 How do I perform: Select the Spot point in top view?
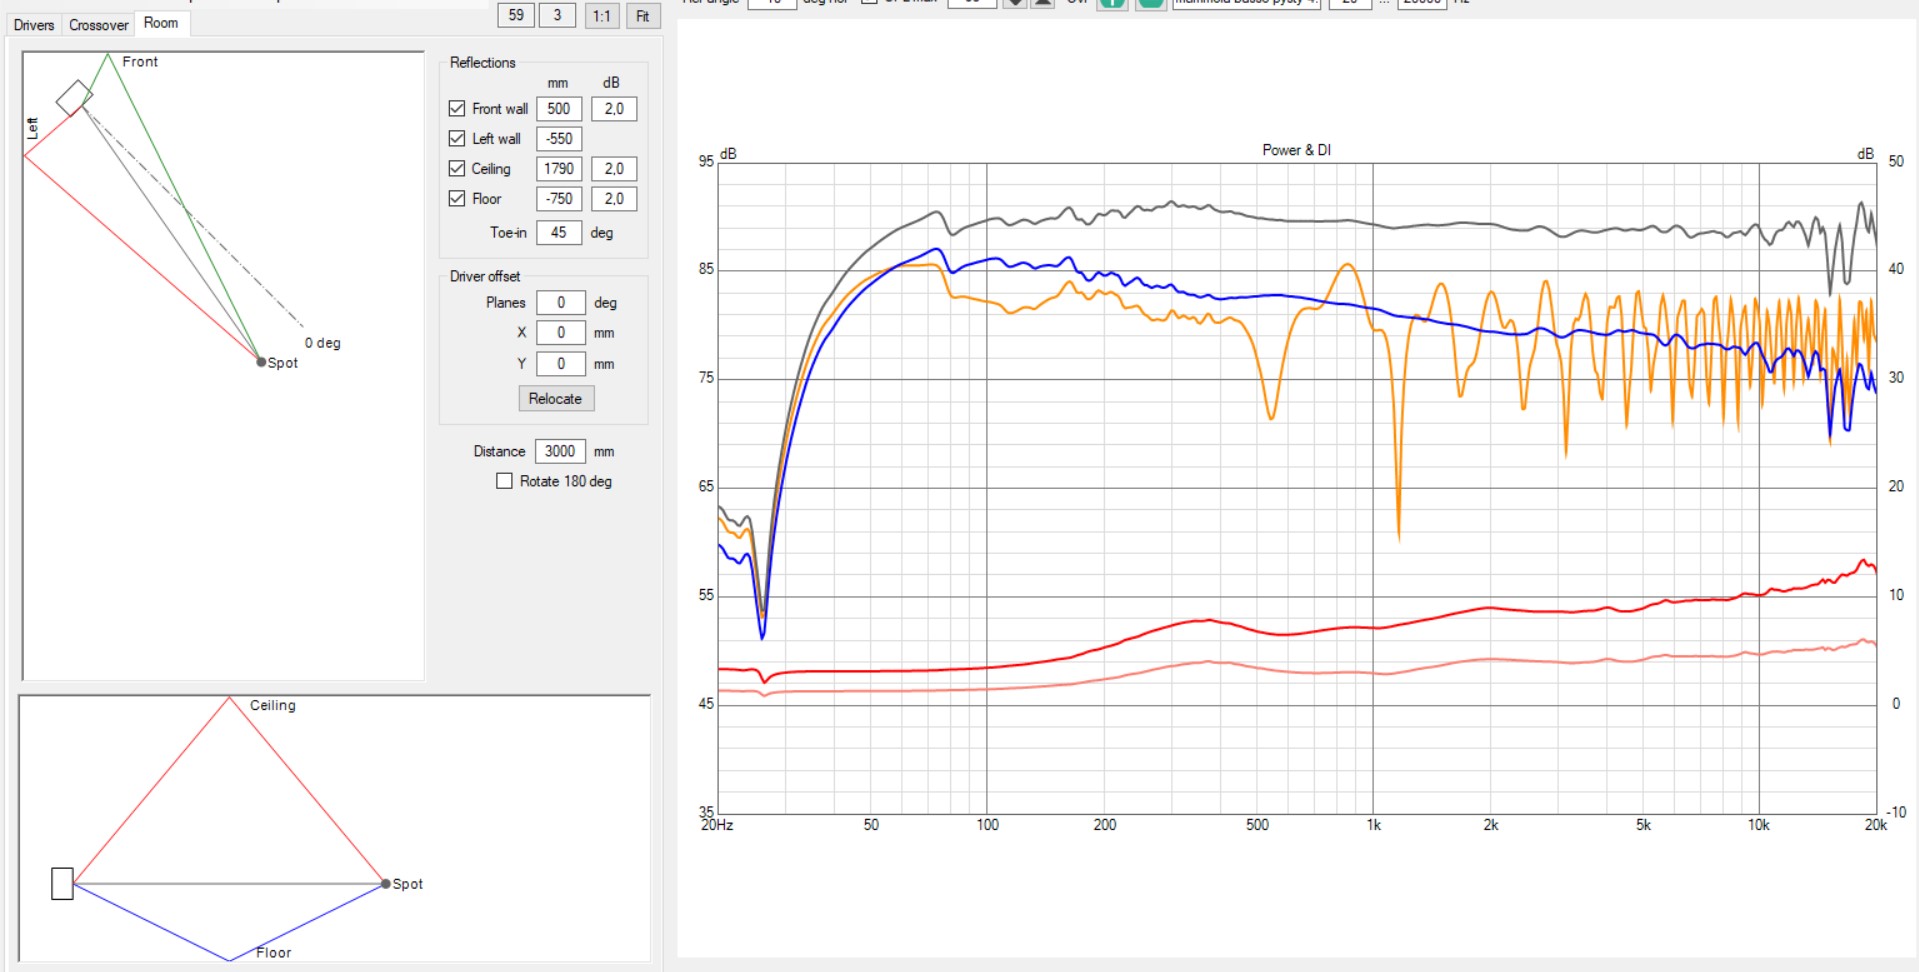click(x=261, y=362)
